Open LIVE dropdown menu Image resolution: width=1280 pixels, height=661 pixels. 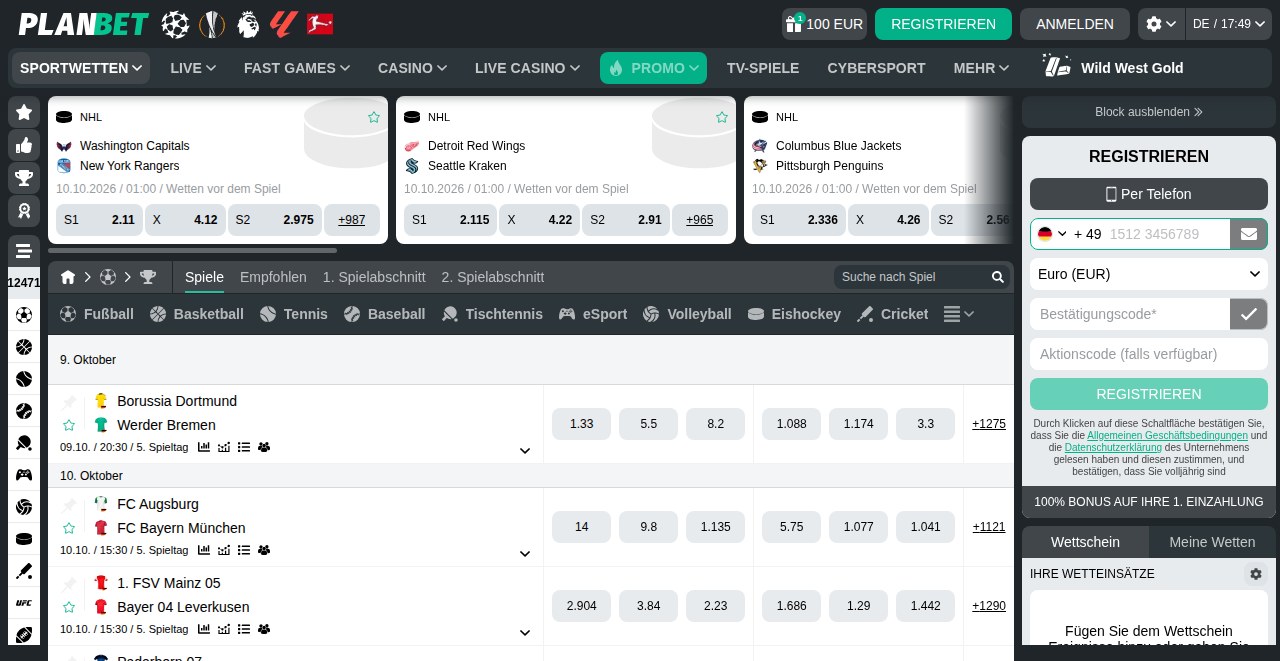coord(193,68)
